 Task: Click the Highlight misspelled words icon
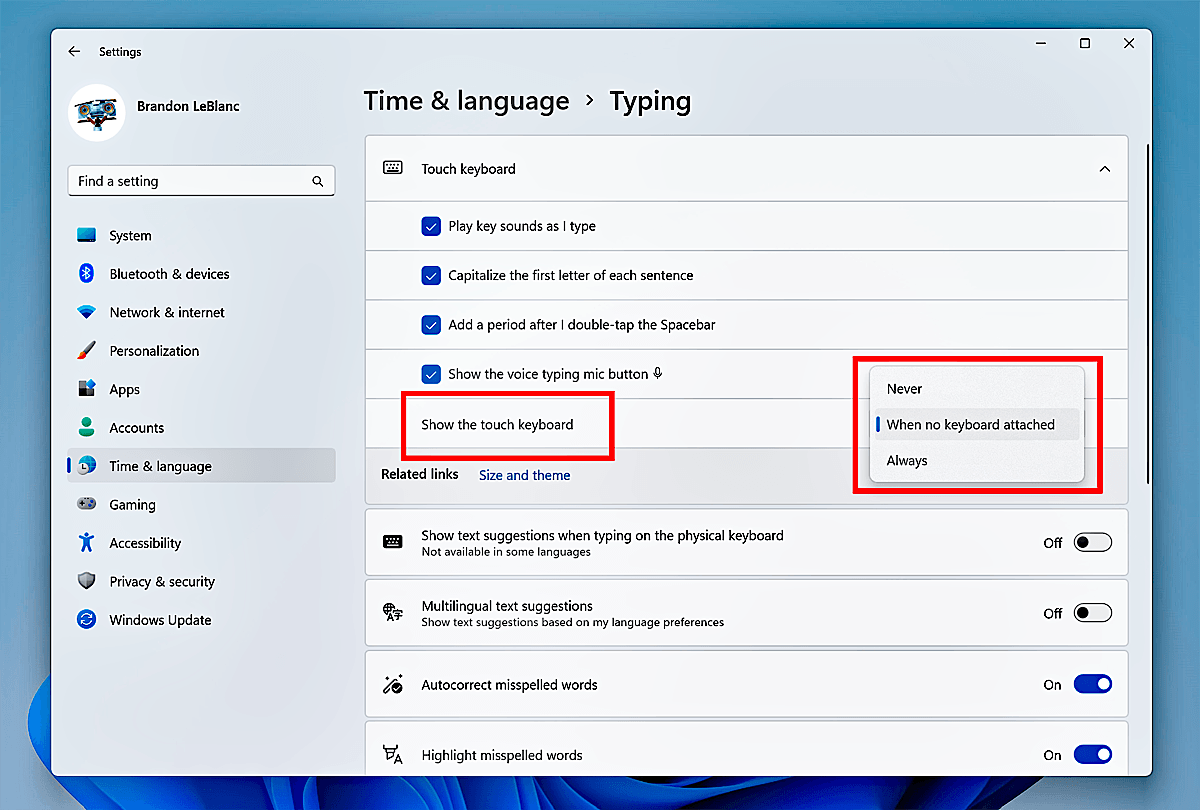[393, 755]
